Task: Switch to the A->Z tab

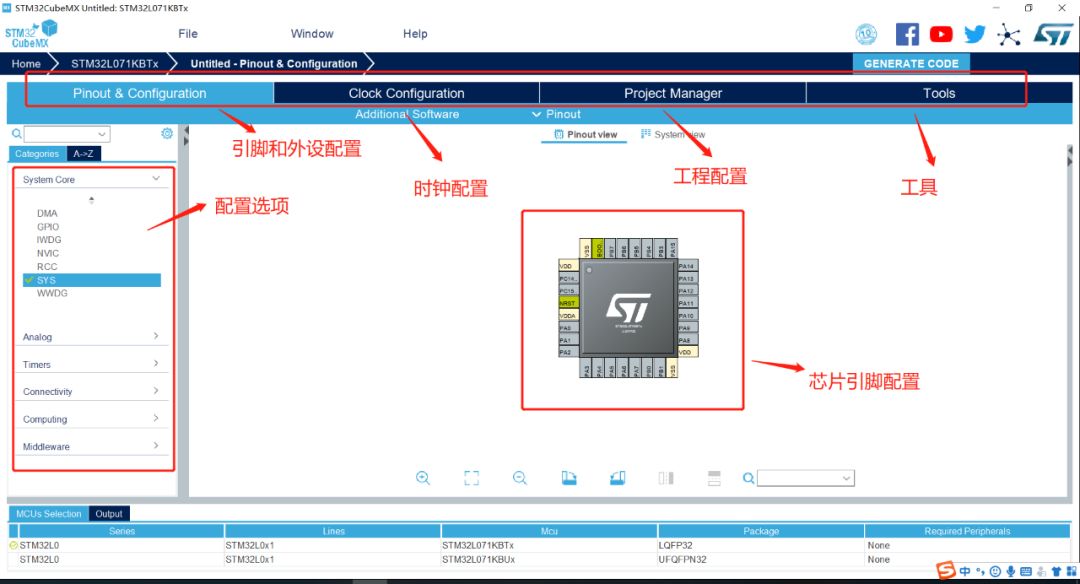Action: (84, 154)
